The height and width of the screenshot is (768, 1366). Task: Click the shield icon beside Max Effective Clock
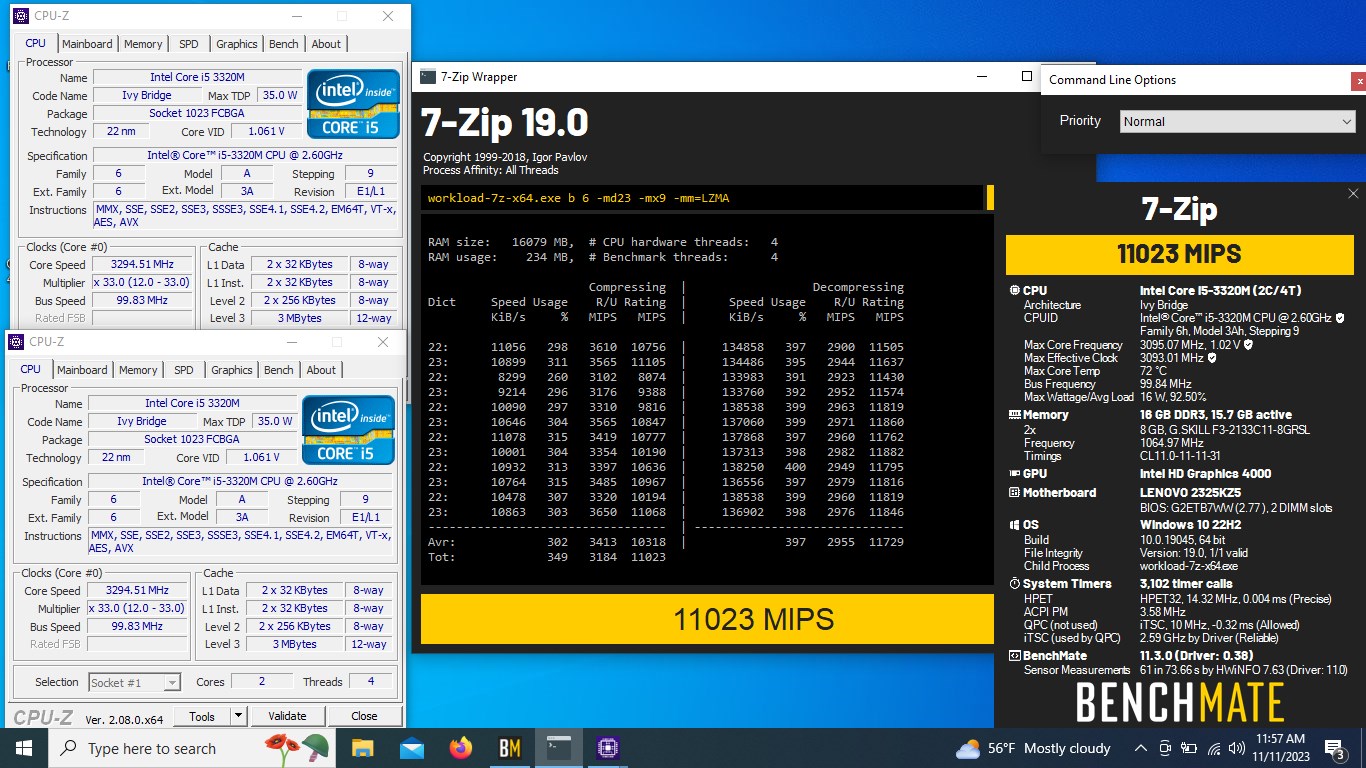click(x=1212, y=358)
